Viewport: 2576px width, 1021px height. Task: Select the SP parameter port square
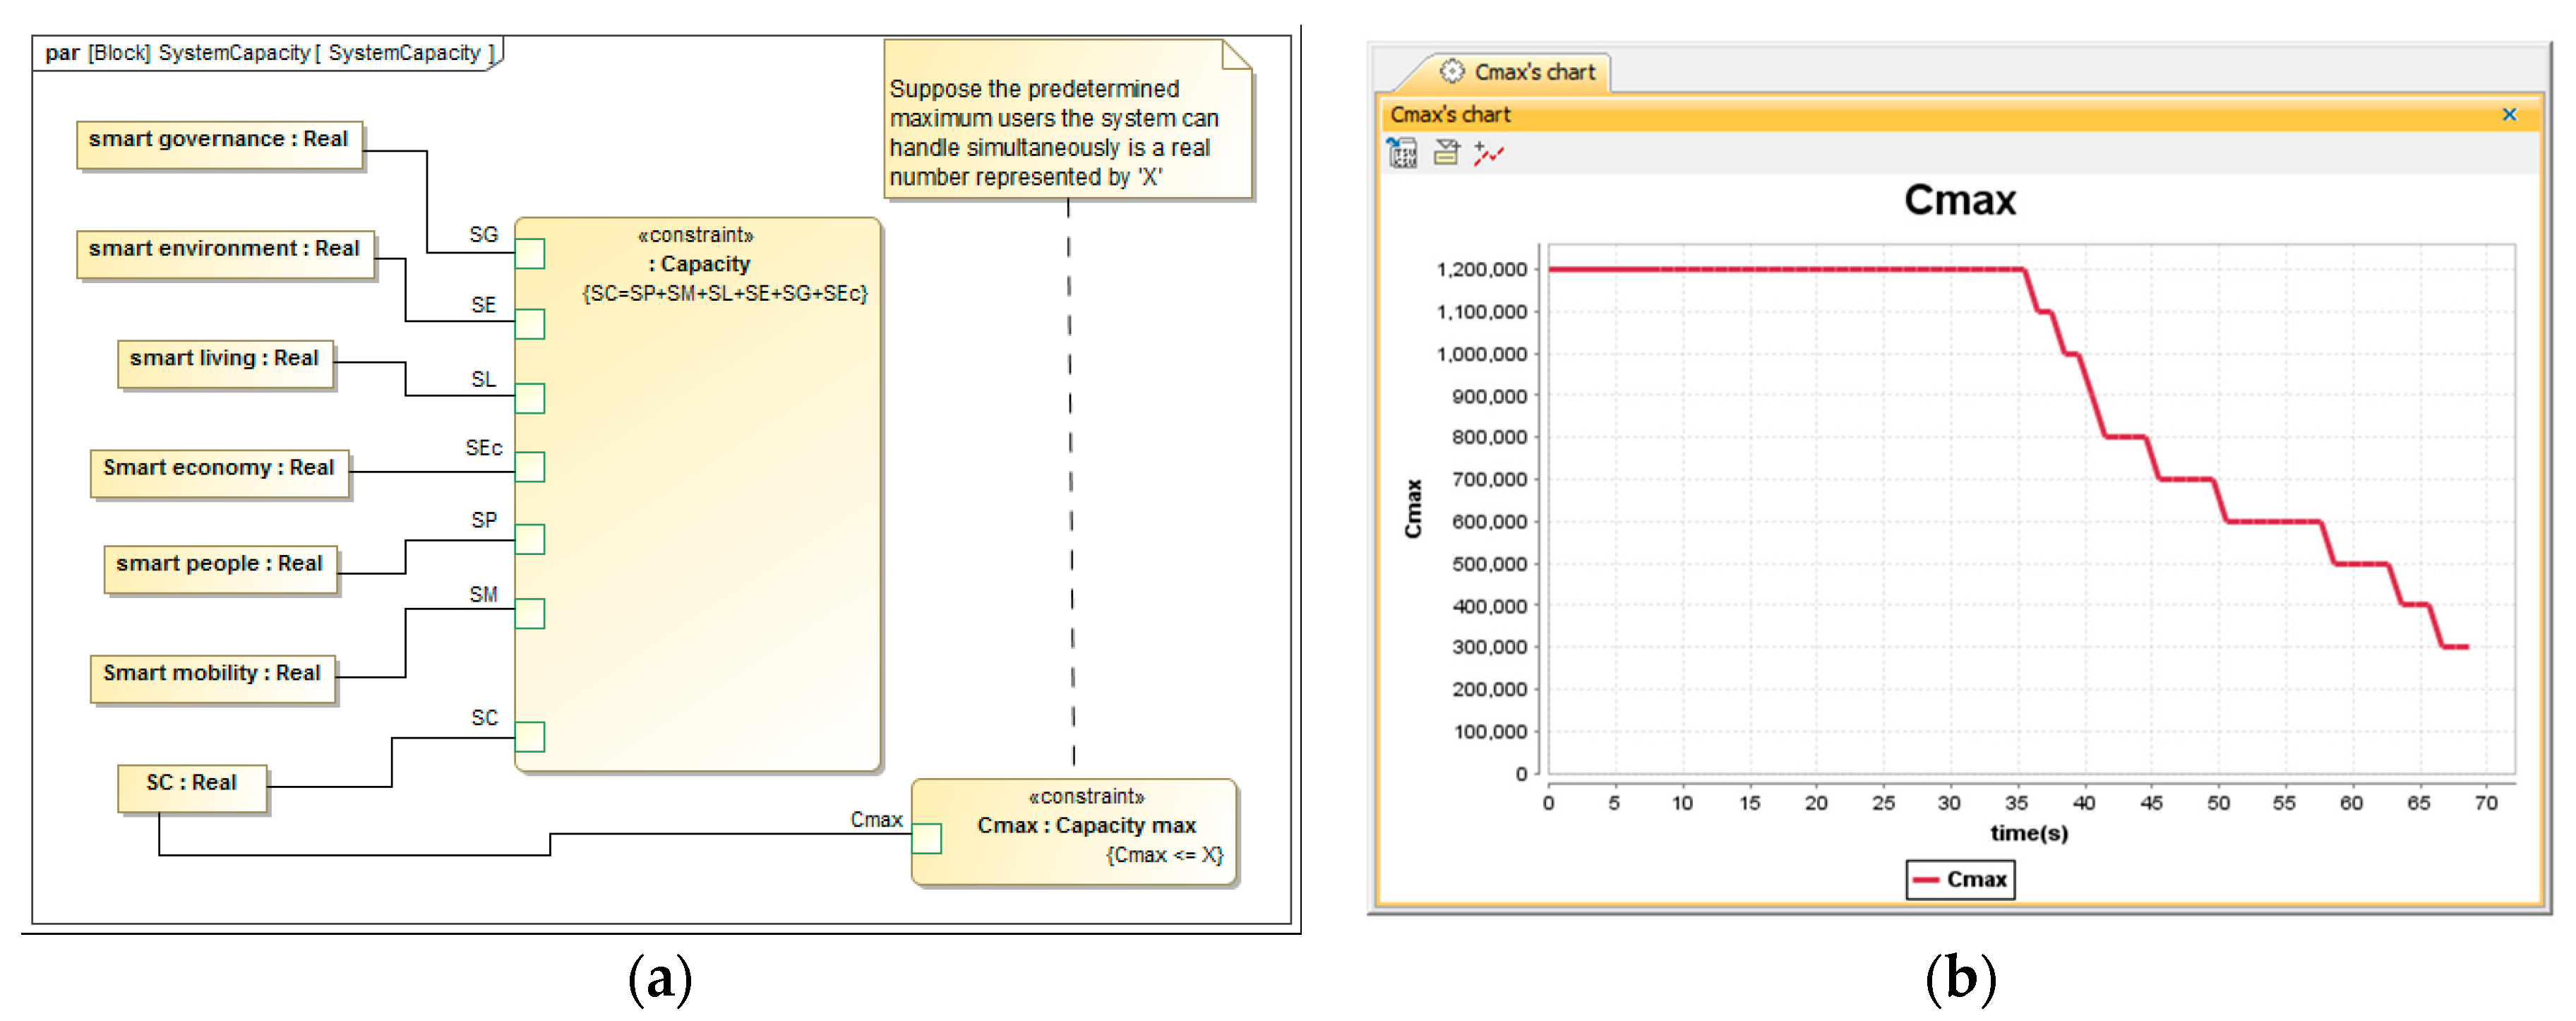point(530,540)
